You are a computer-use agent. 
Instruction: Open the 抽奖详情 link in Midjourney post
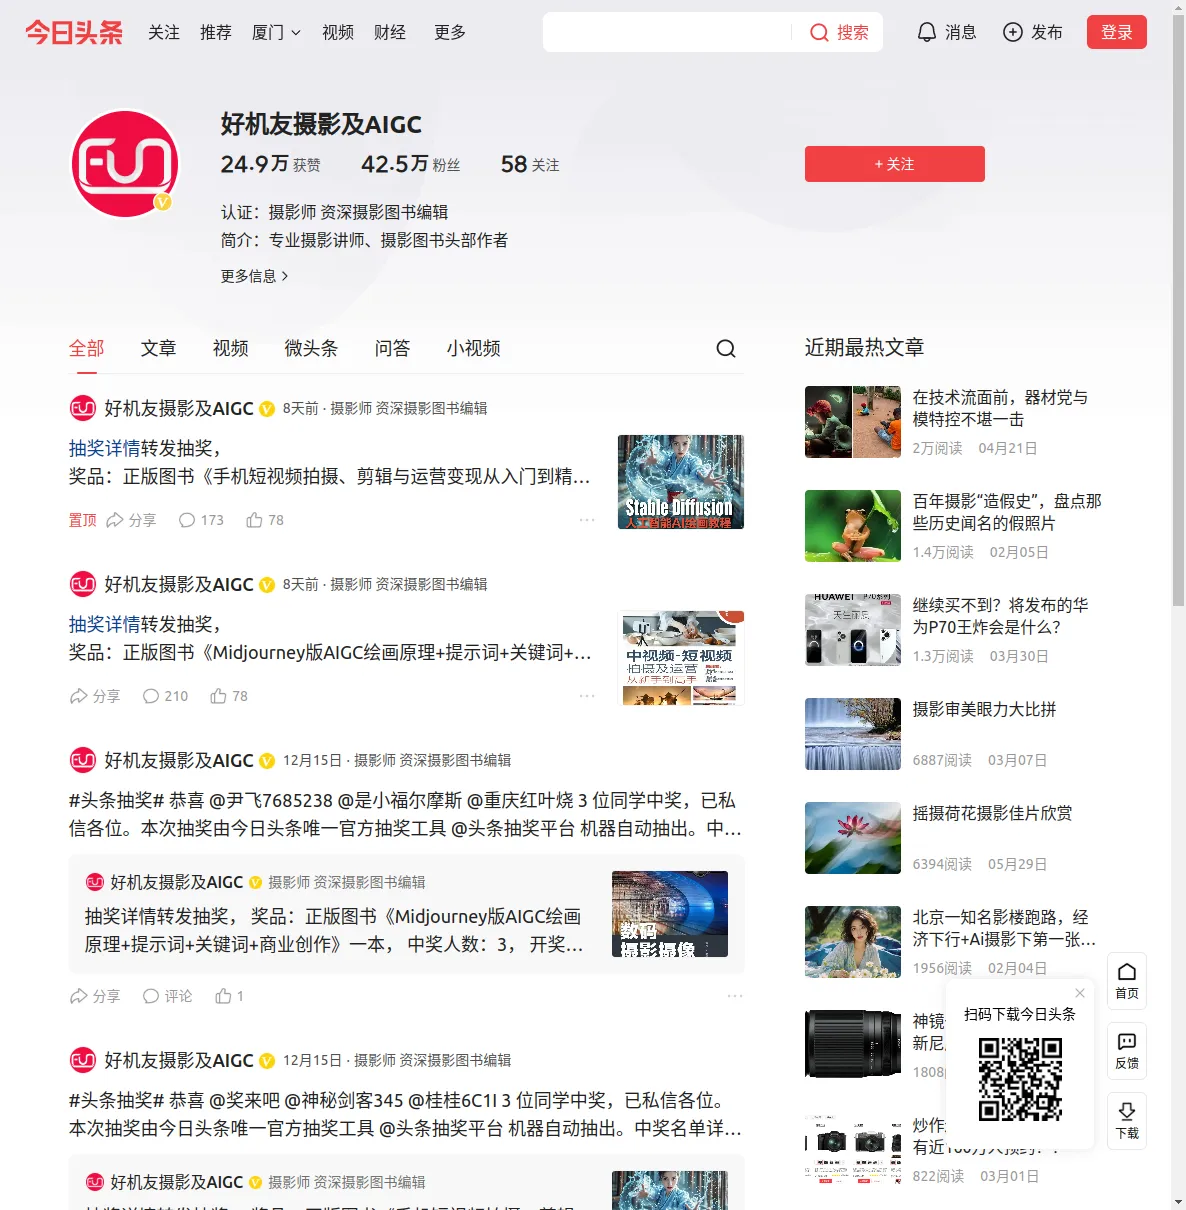pyautogui.click(x=105, y=624)
